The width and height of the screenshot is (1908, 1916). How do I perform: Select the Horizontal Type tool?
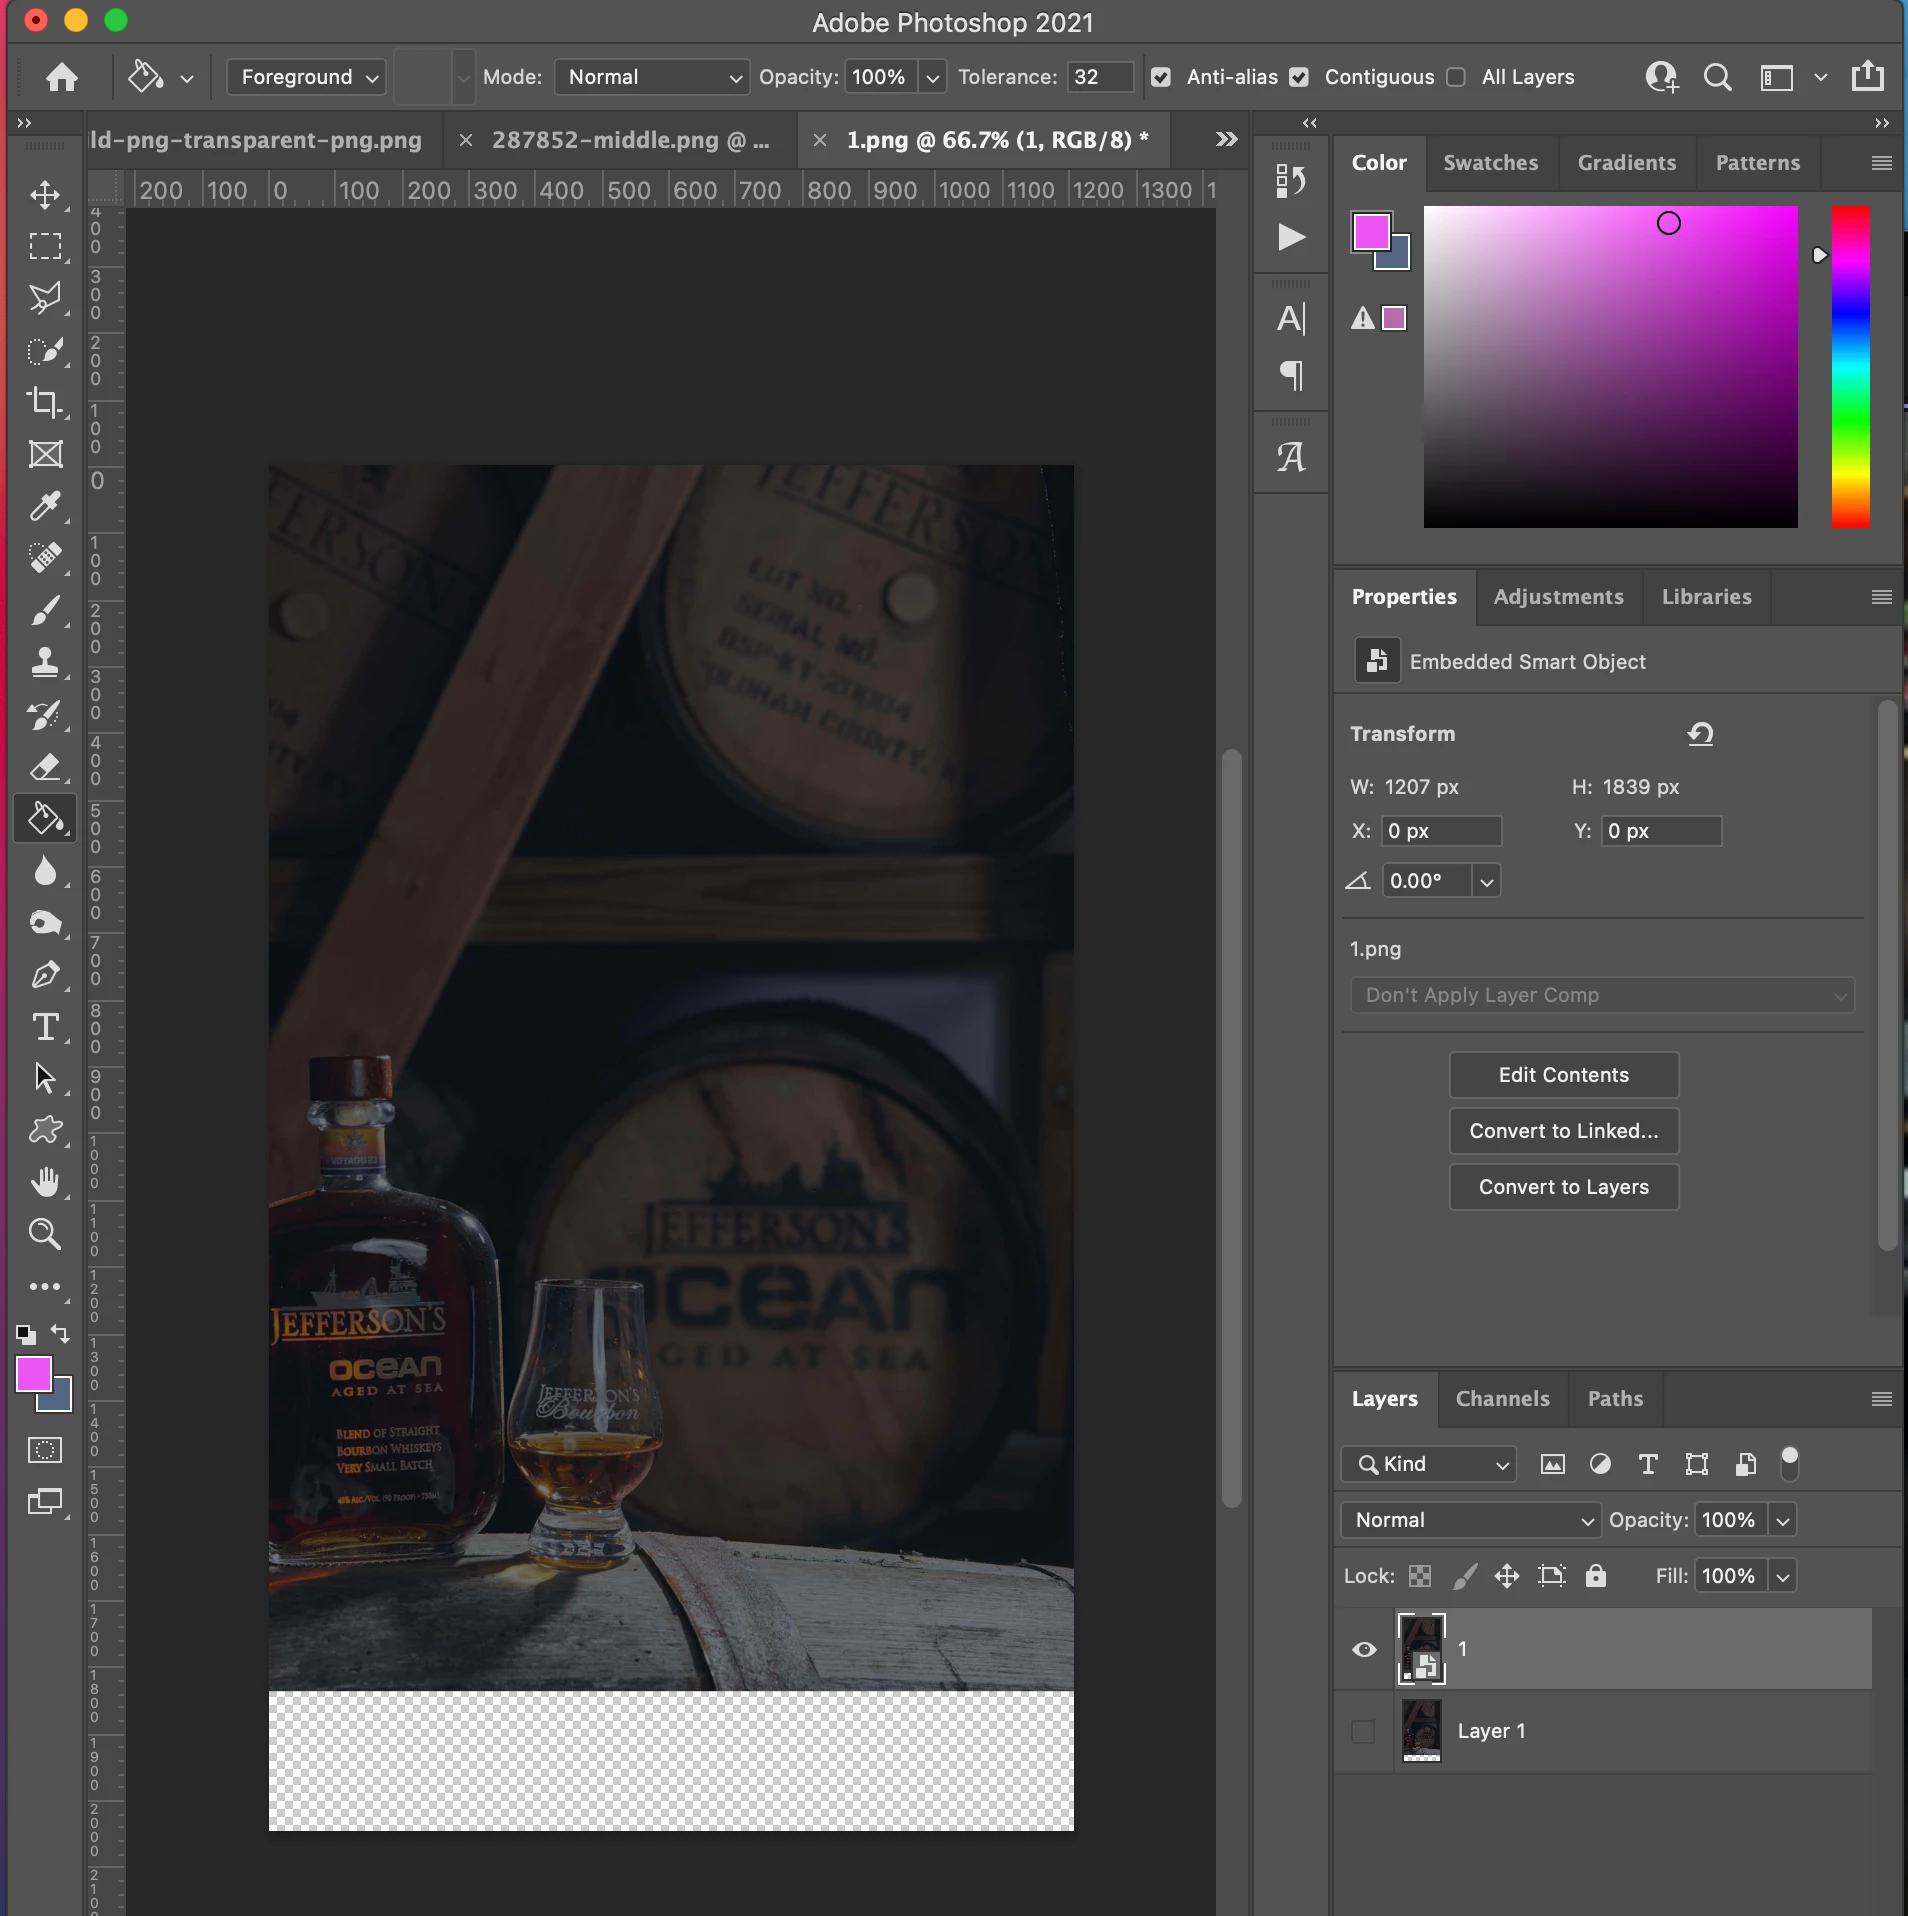pyautogui.click(x=45, y=1027)
